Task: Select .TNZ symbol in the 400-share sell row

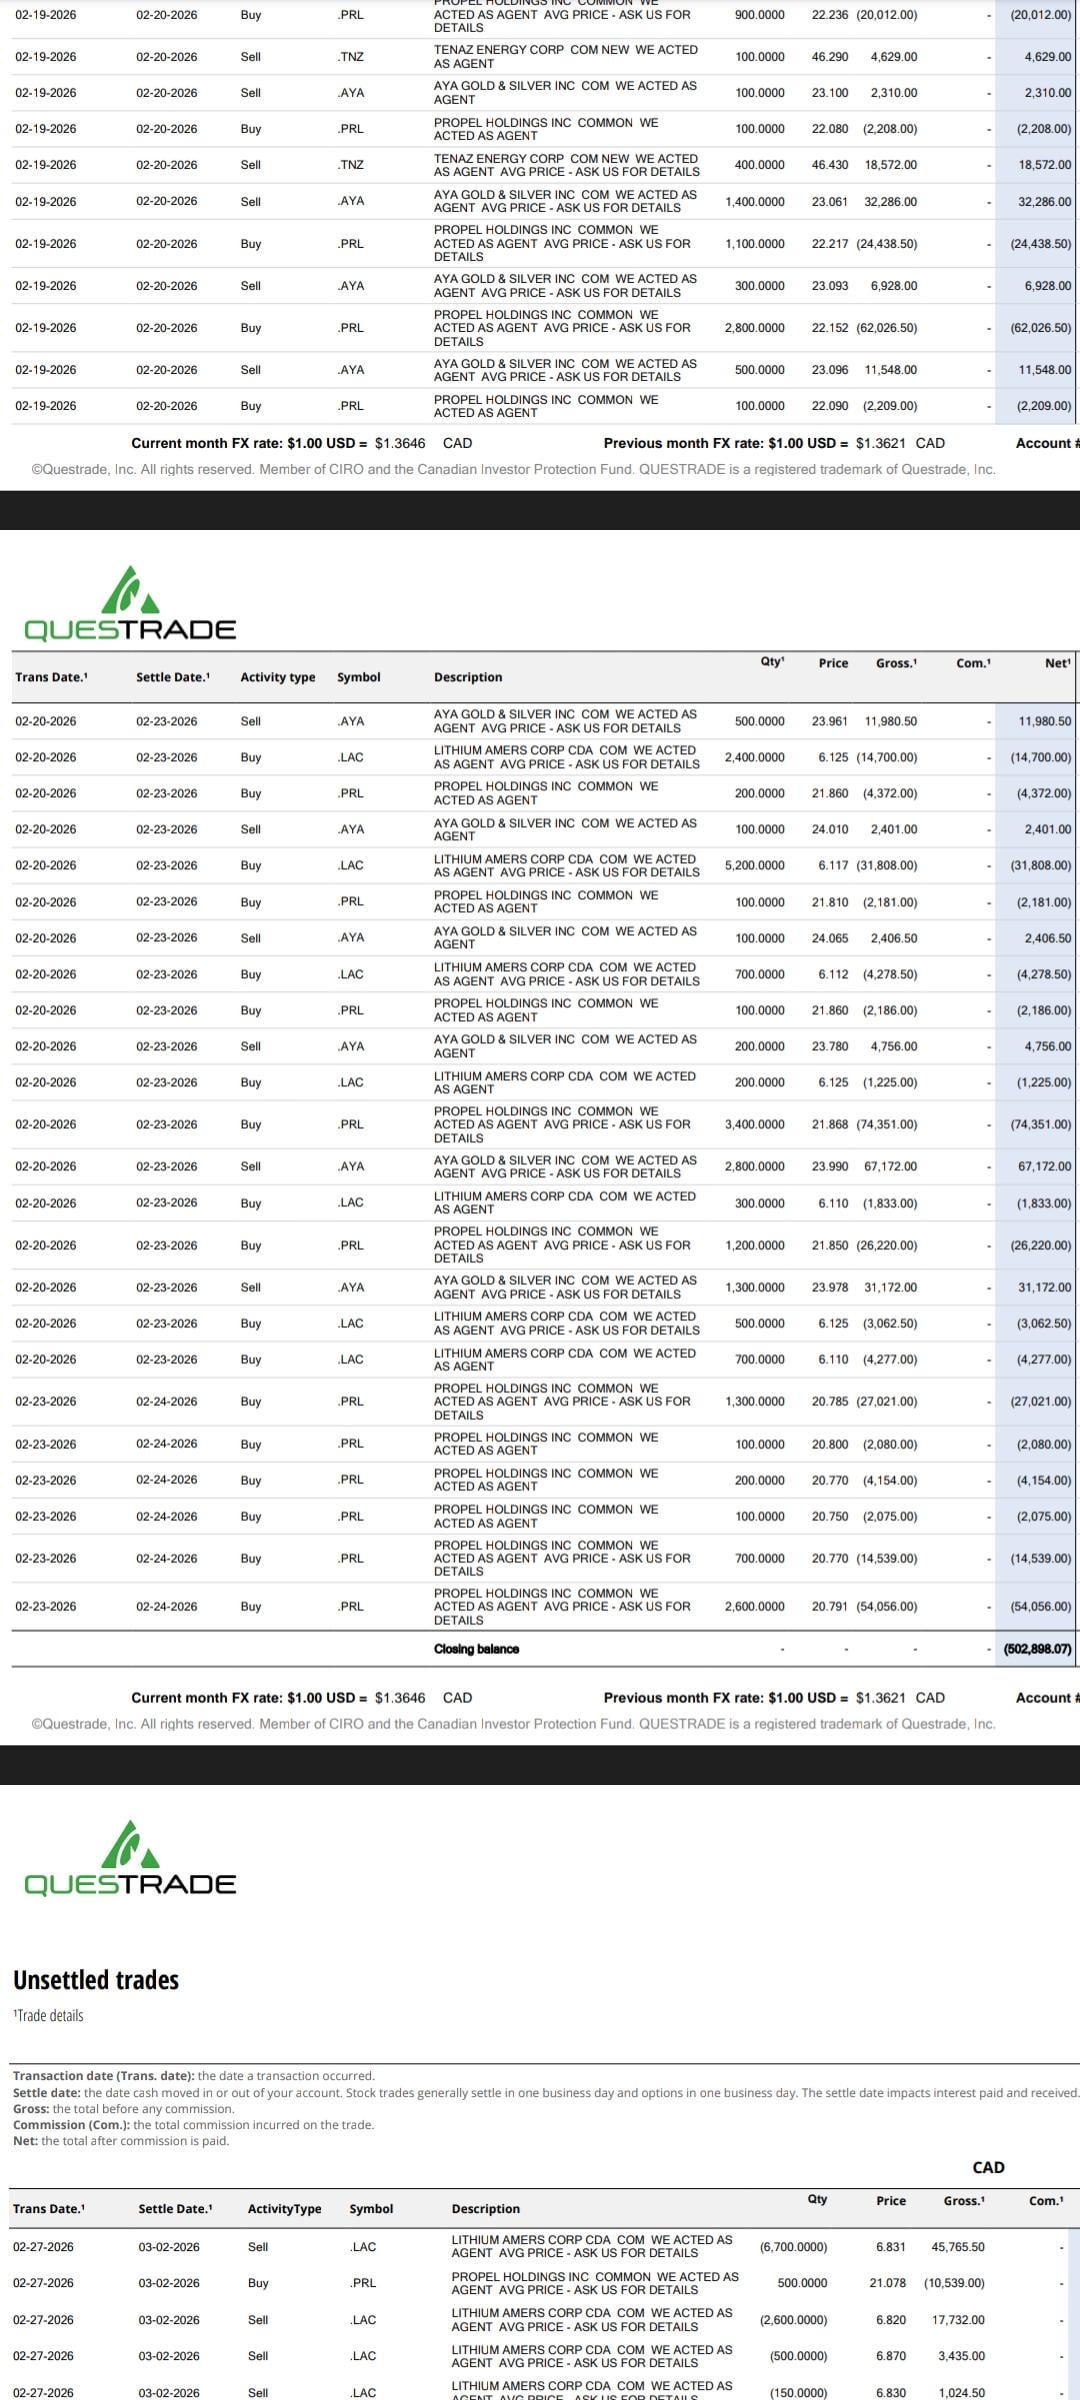Action: pos(351,165)
